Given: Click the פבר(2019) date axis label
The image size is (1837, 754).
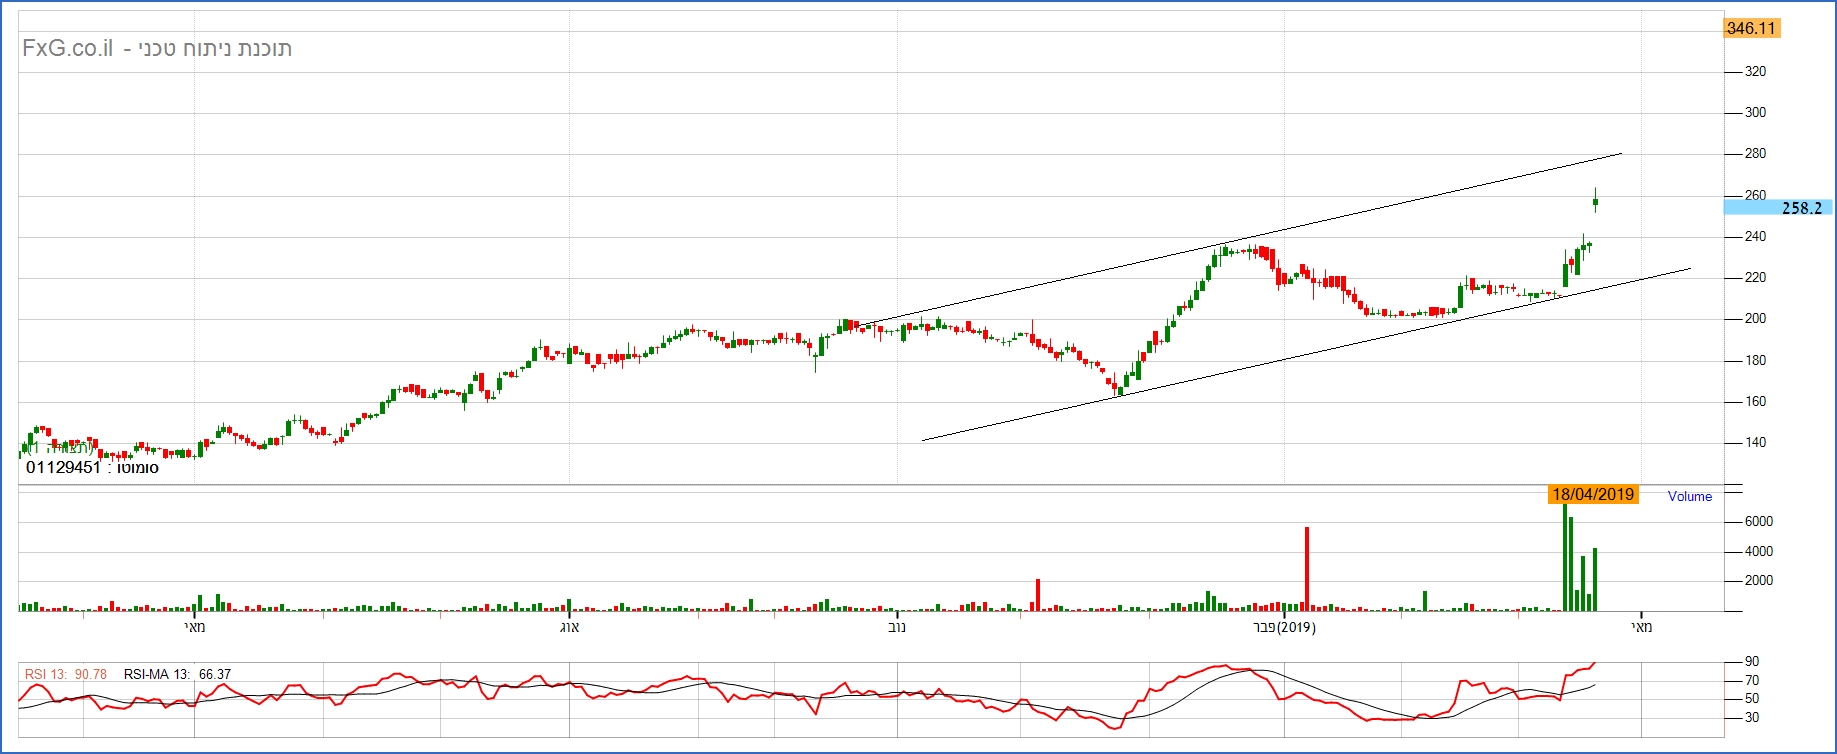Looking at the screenshot, I should tap(1284, 627).
